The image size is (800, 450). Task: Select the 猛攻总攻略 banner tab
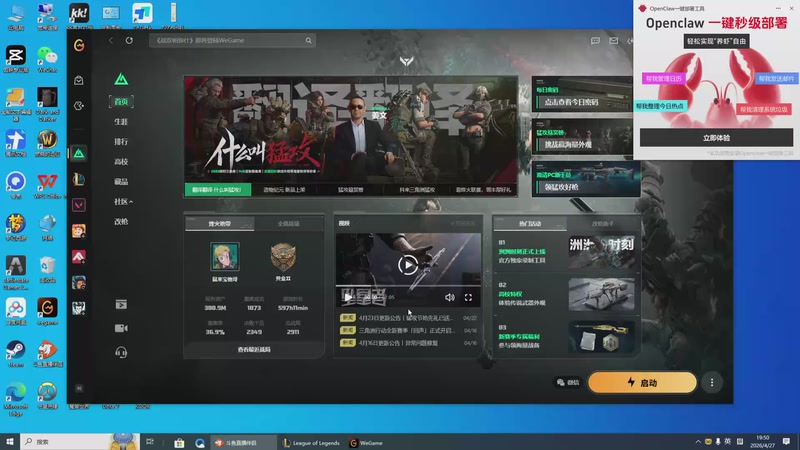[351, 189]
